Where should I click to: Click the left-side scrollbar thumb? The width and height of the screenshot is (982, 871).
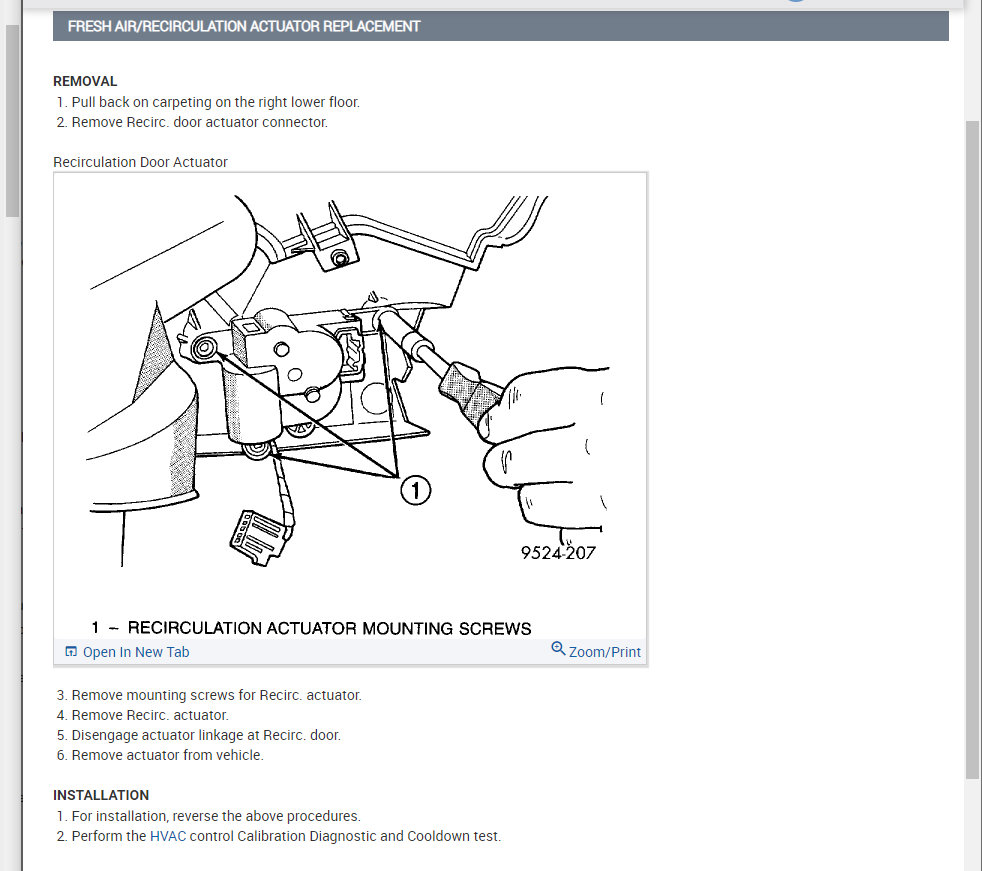13,121
